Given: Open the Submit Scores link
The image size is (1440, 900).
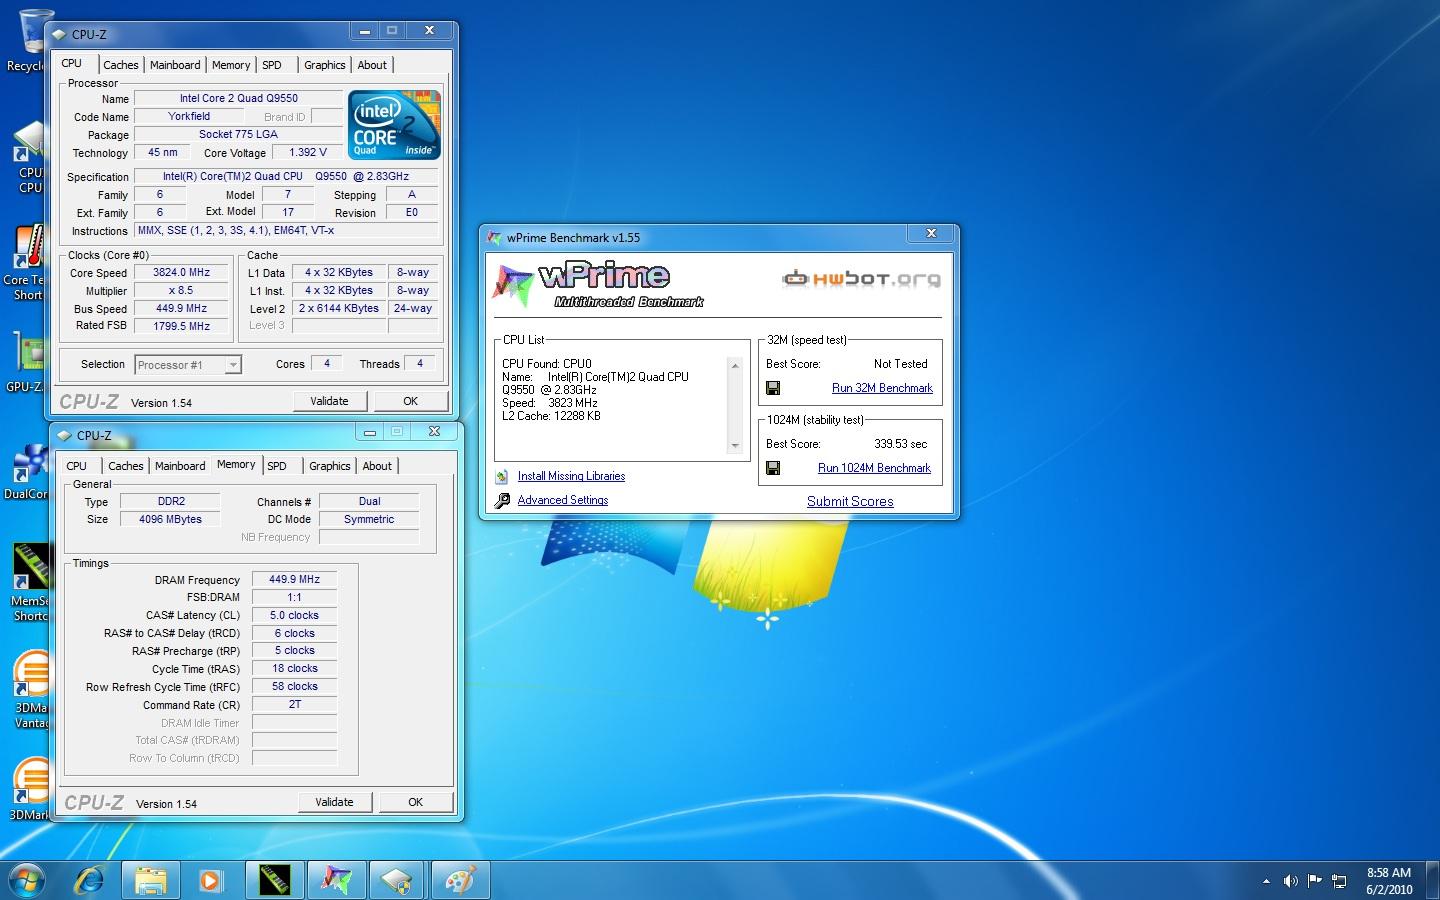Looking at the screenshot, I should 850,502.
